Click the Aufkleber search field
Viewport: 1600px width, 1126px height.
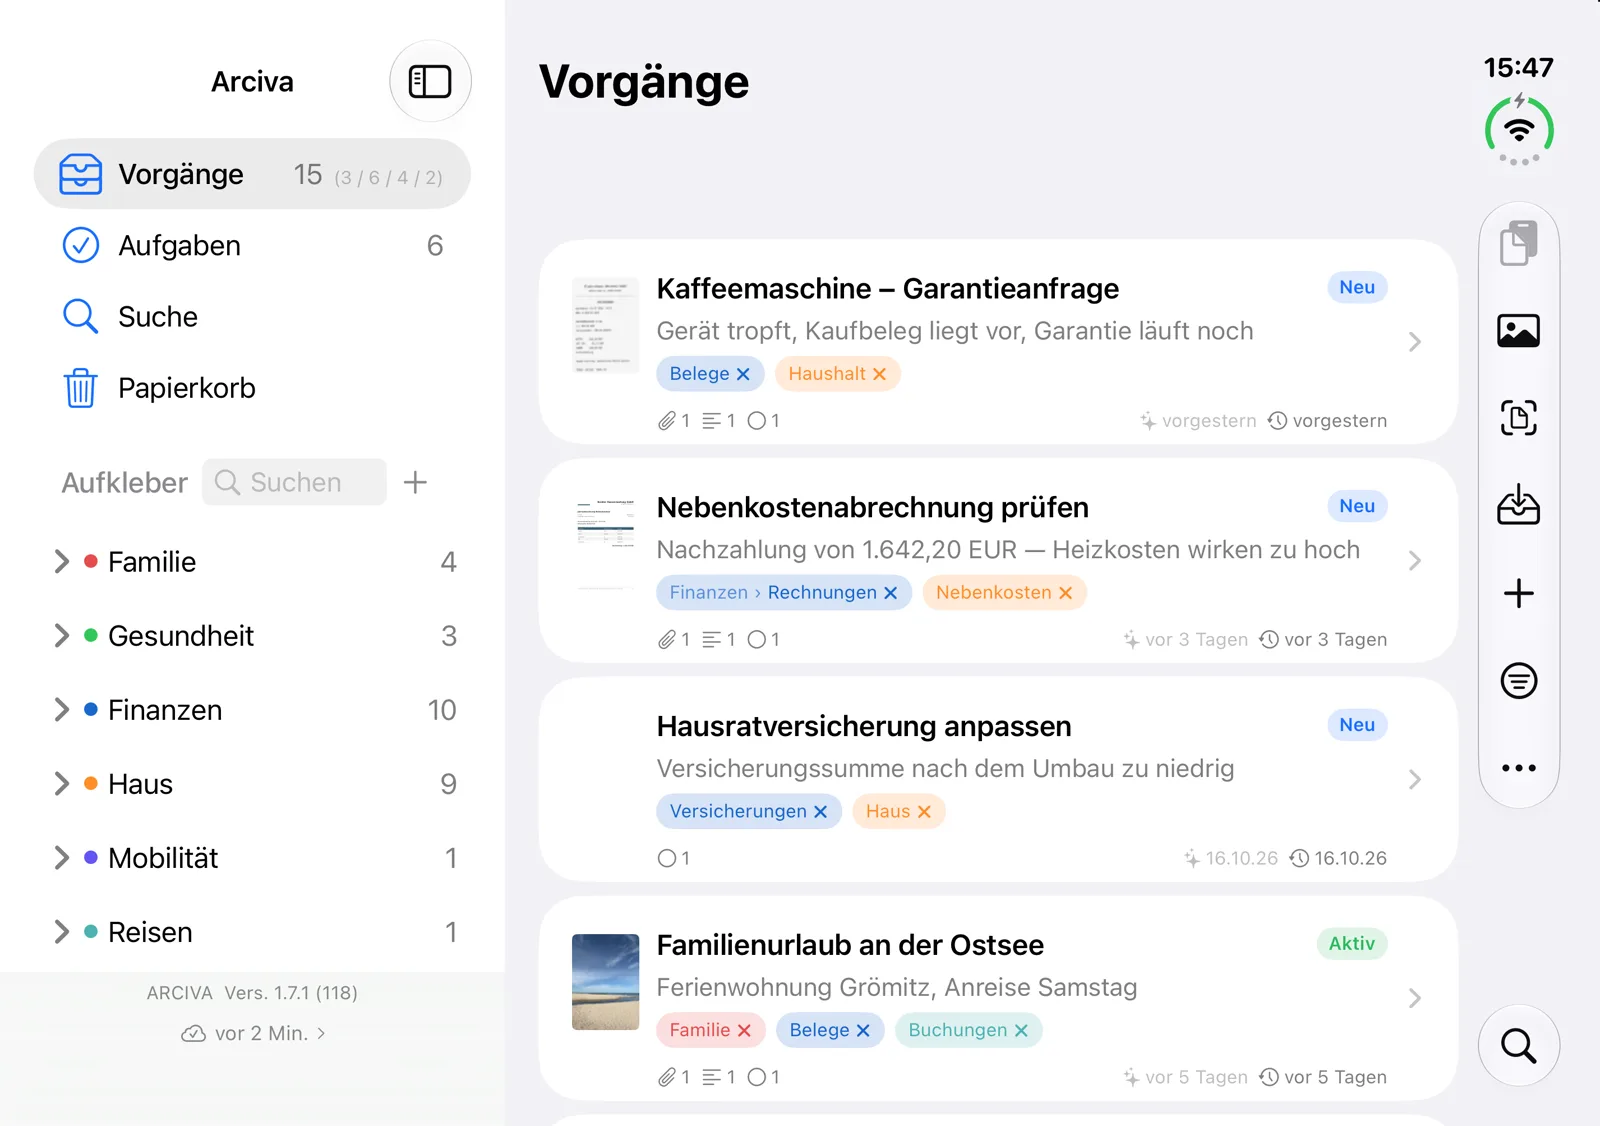tap(294, 482)
